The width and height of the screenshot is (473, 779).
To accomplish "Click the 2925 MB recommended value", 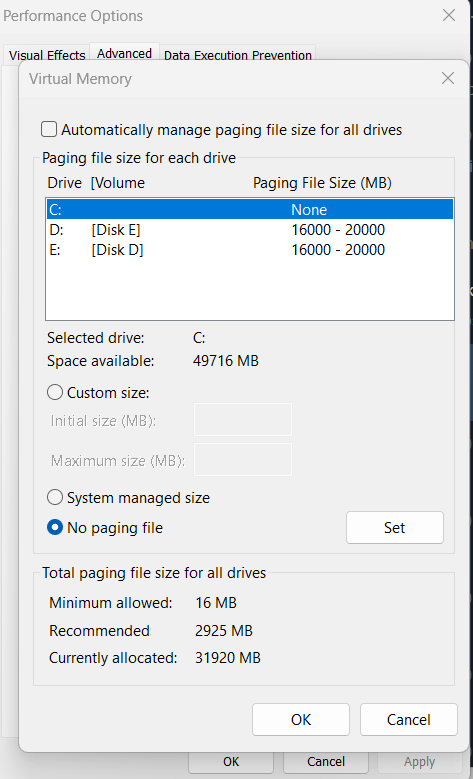I will pyautogui.click(x=224, y=631).
